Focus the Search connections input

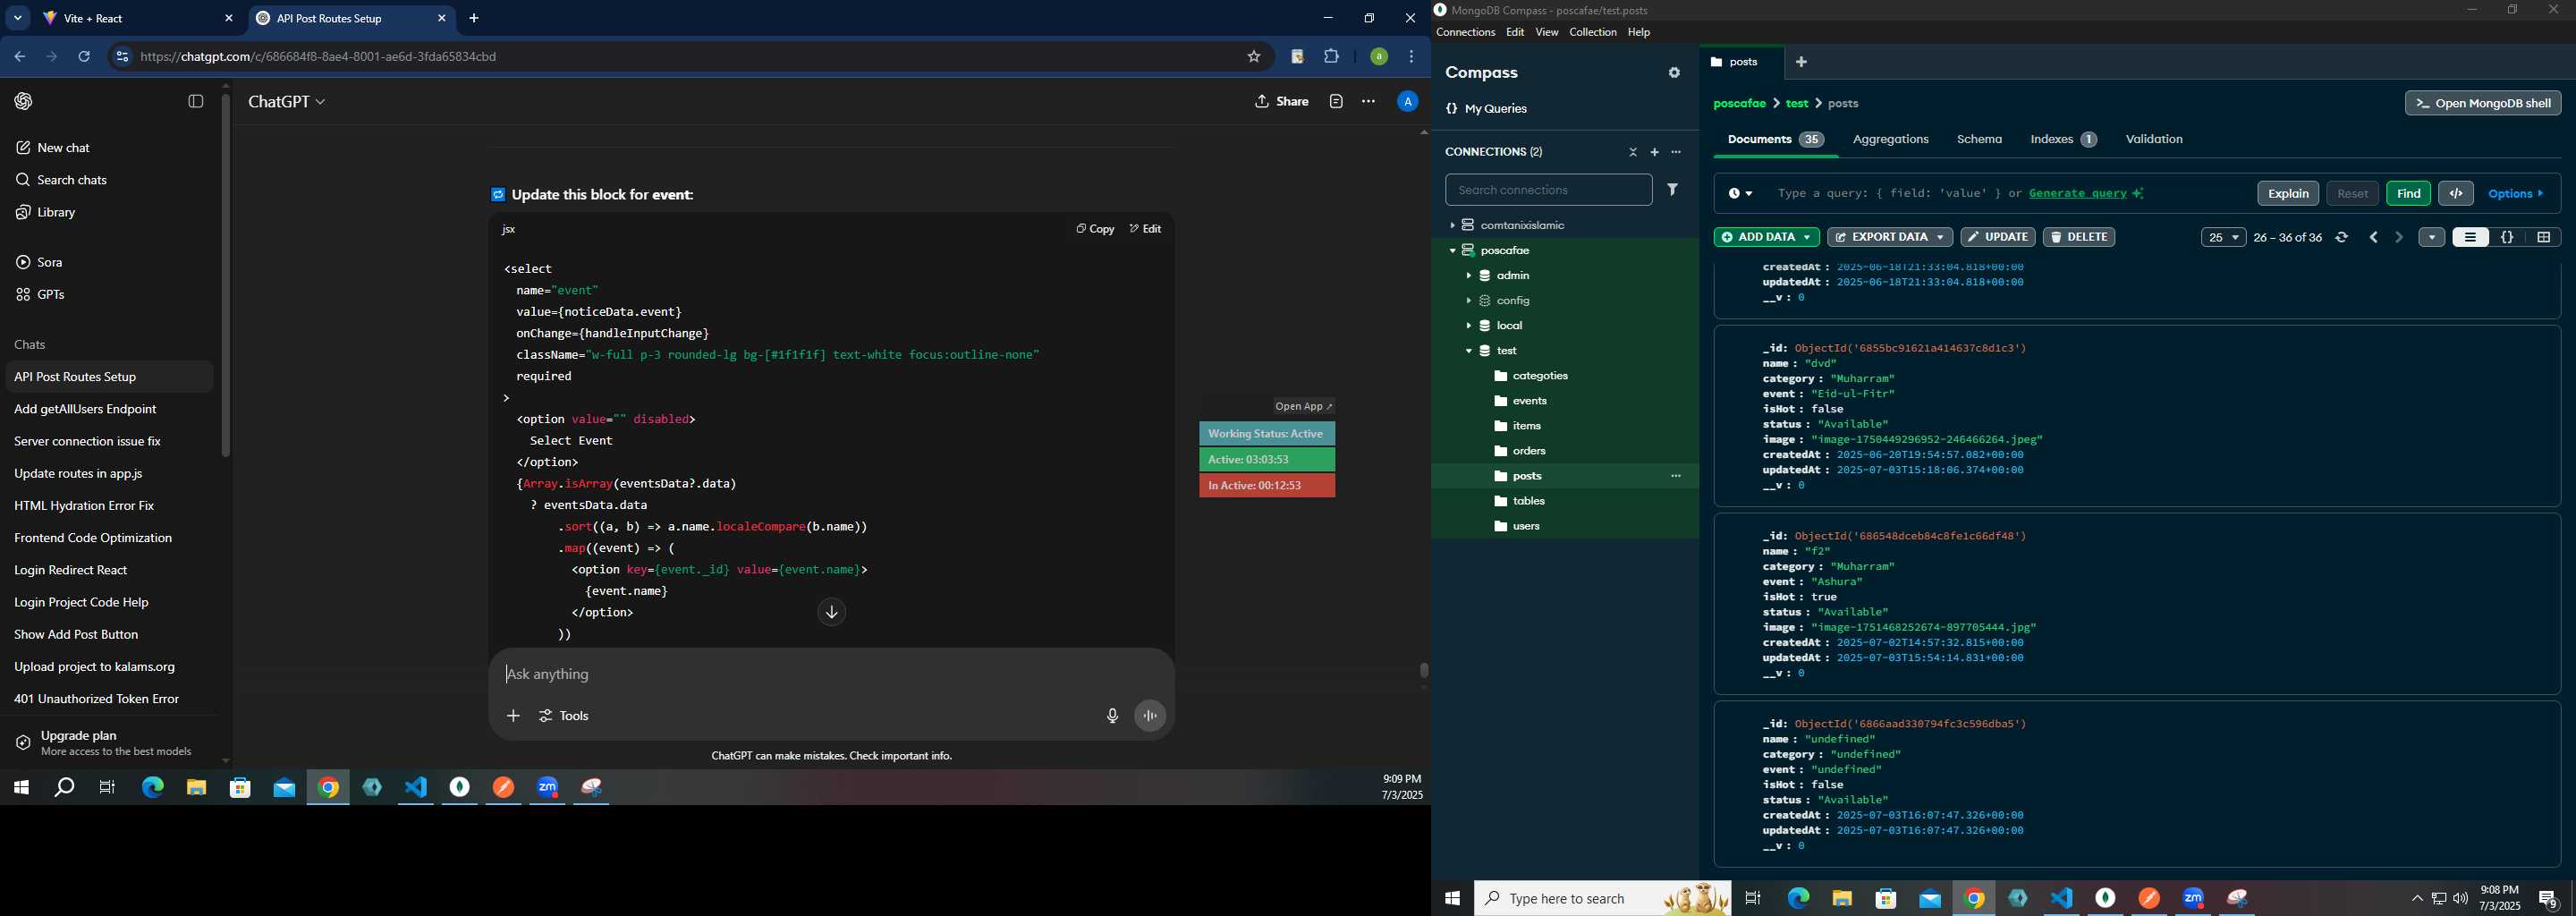click(1548, 190)
